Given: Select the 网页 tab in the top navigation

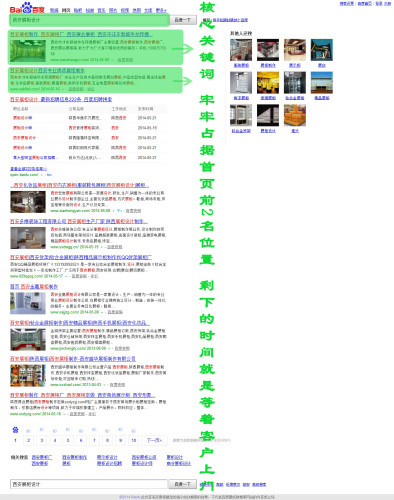Looking at the screenshot, I should (66, 10).
